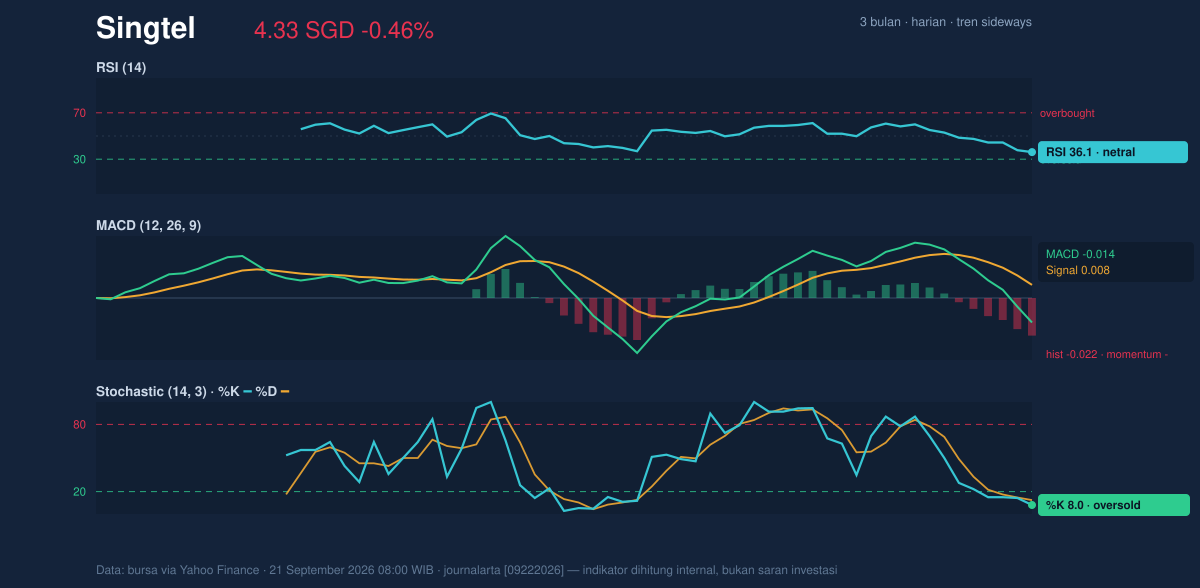Click the '%K 8.0 · oversold' badge
This screenshot has height=588, width=1200.
point(1114,505)
